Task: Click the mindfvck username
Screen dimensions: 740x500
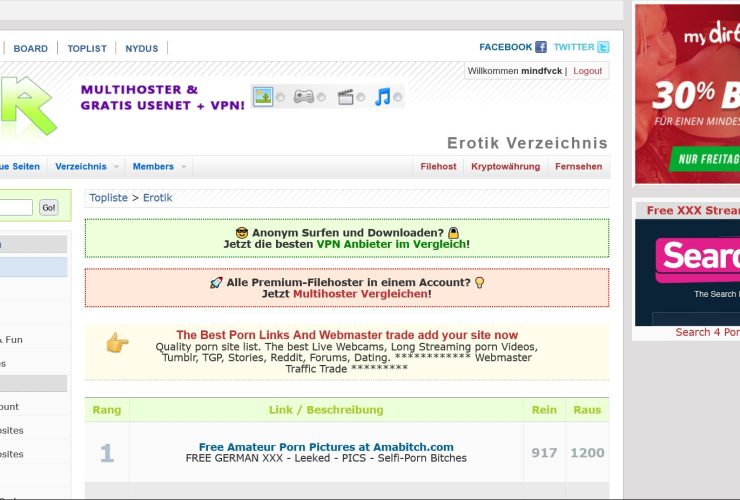Action: [x=541, y=71]
